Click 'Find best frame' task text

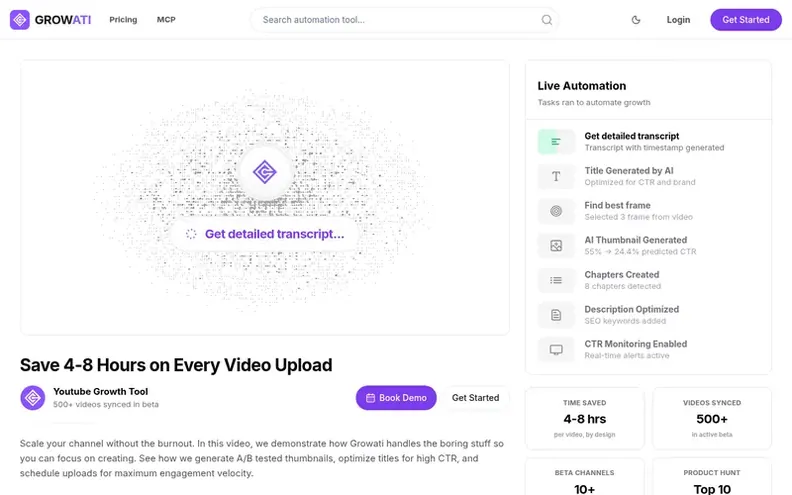pyautogui.click(x=617, y=206)
